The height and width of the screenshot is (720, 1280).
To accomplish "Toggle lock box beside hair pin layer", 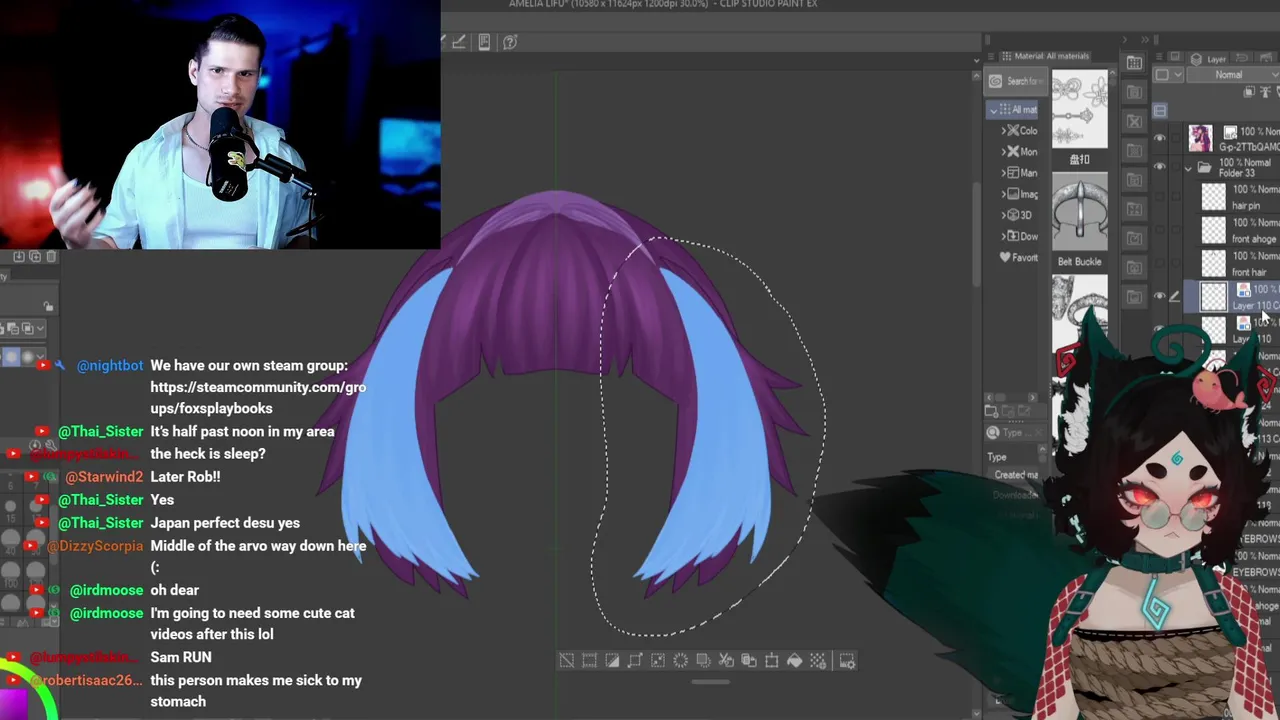I will 1175,197.
